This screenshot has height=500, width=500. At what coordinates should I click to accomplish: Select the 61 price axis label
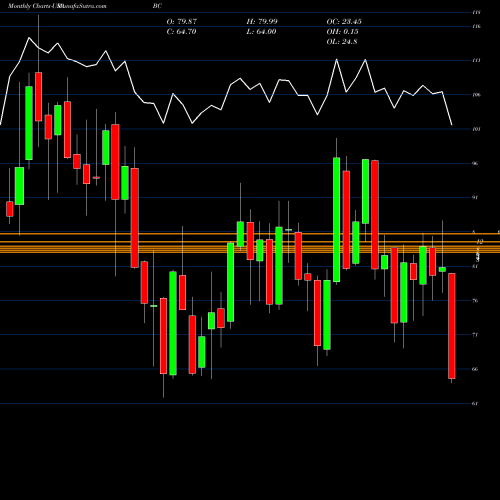point(475,403)
